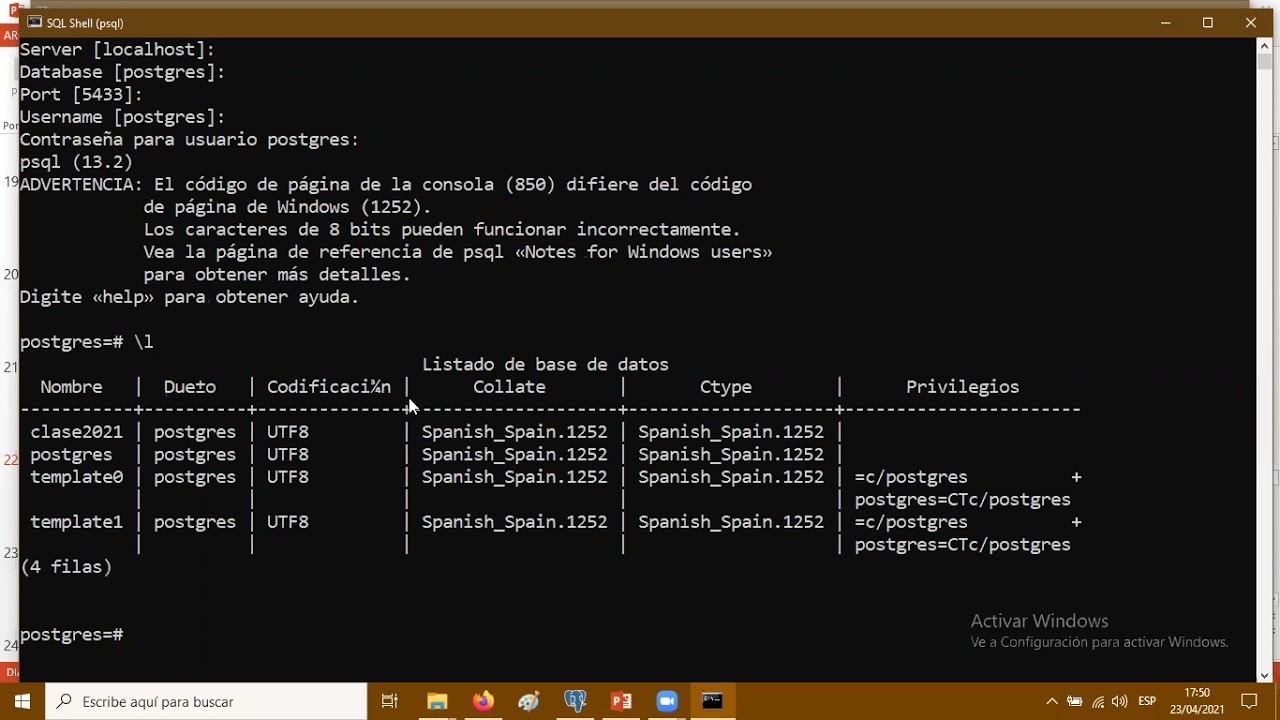Click the 'Username [postgres]:' line
Screen dimensions: 1280x720
click(x=123, y=117)
